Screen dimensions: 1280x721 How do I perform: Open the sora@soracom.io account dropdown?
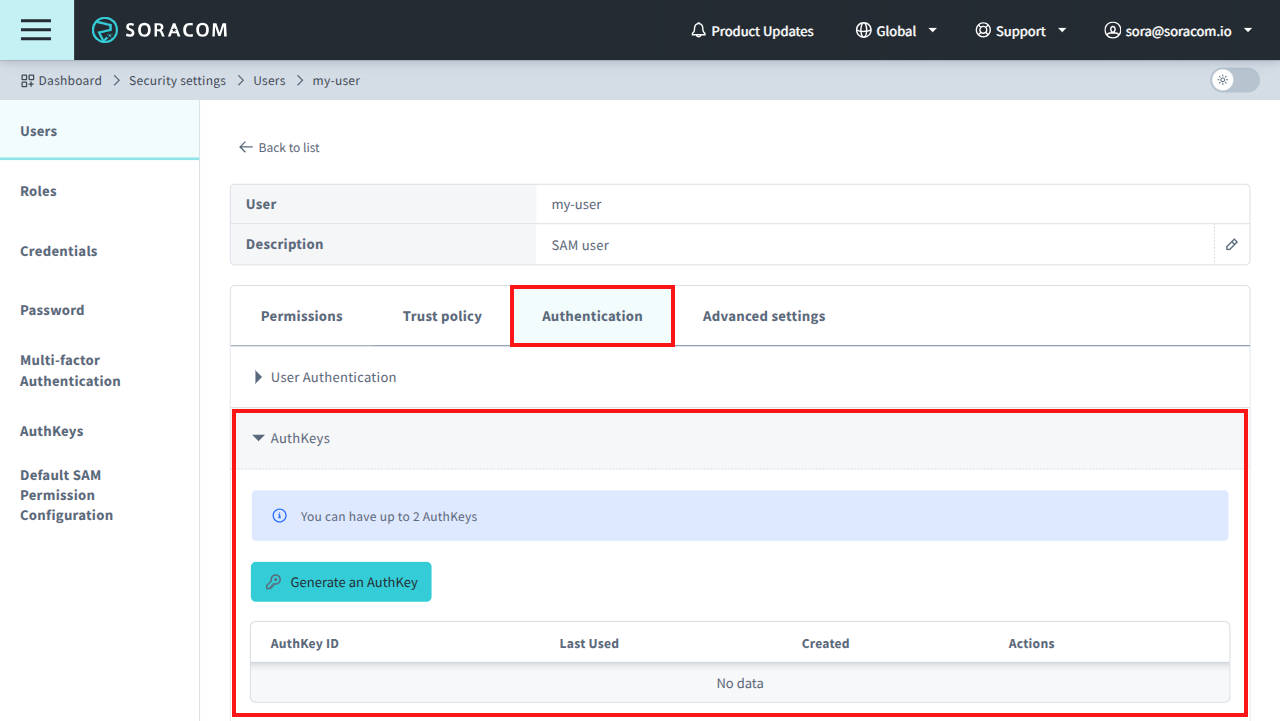(x=1178, y=30)
